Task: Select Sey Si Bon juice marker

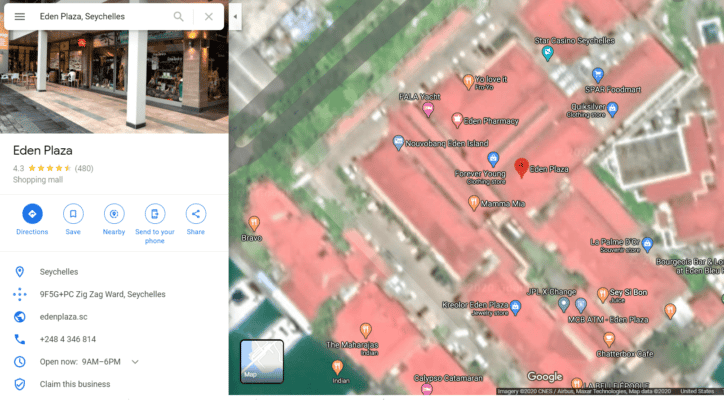Action: click(x=602, y=294)
